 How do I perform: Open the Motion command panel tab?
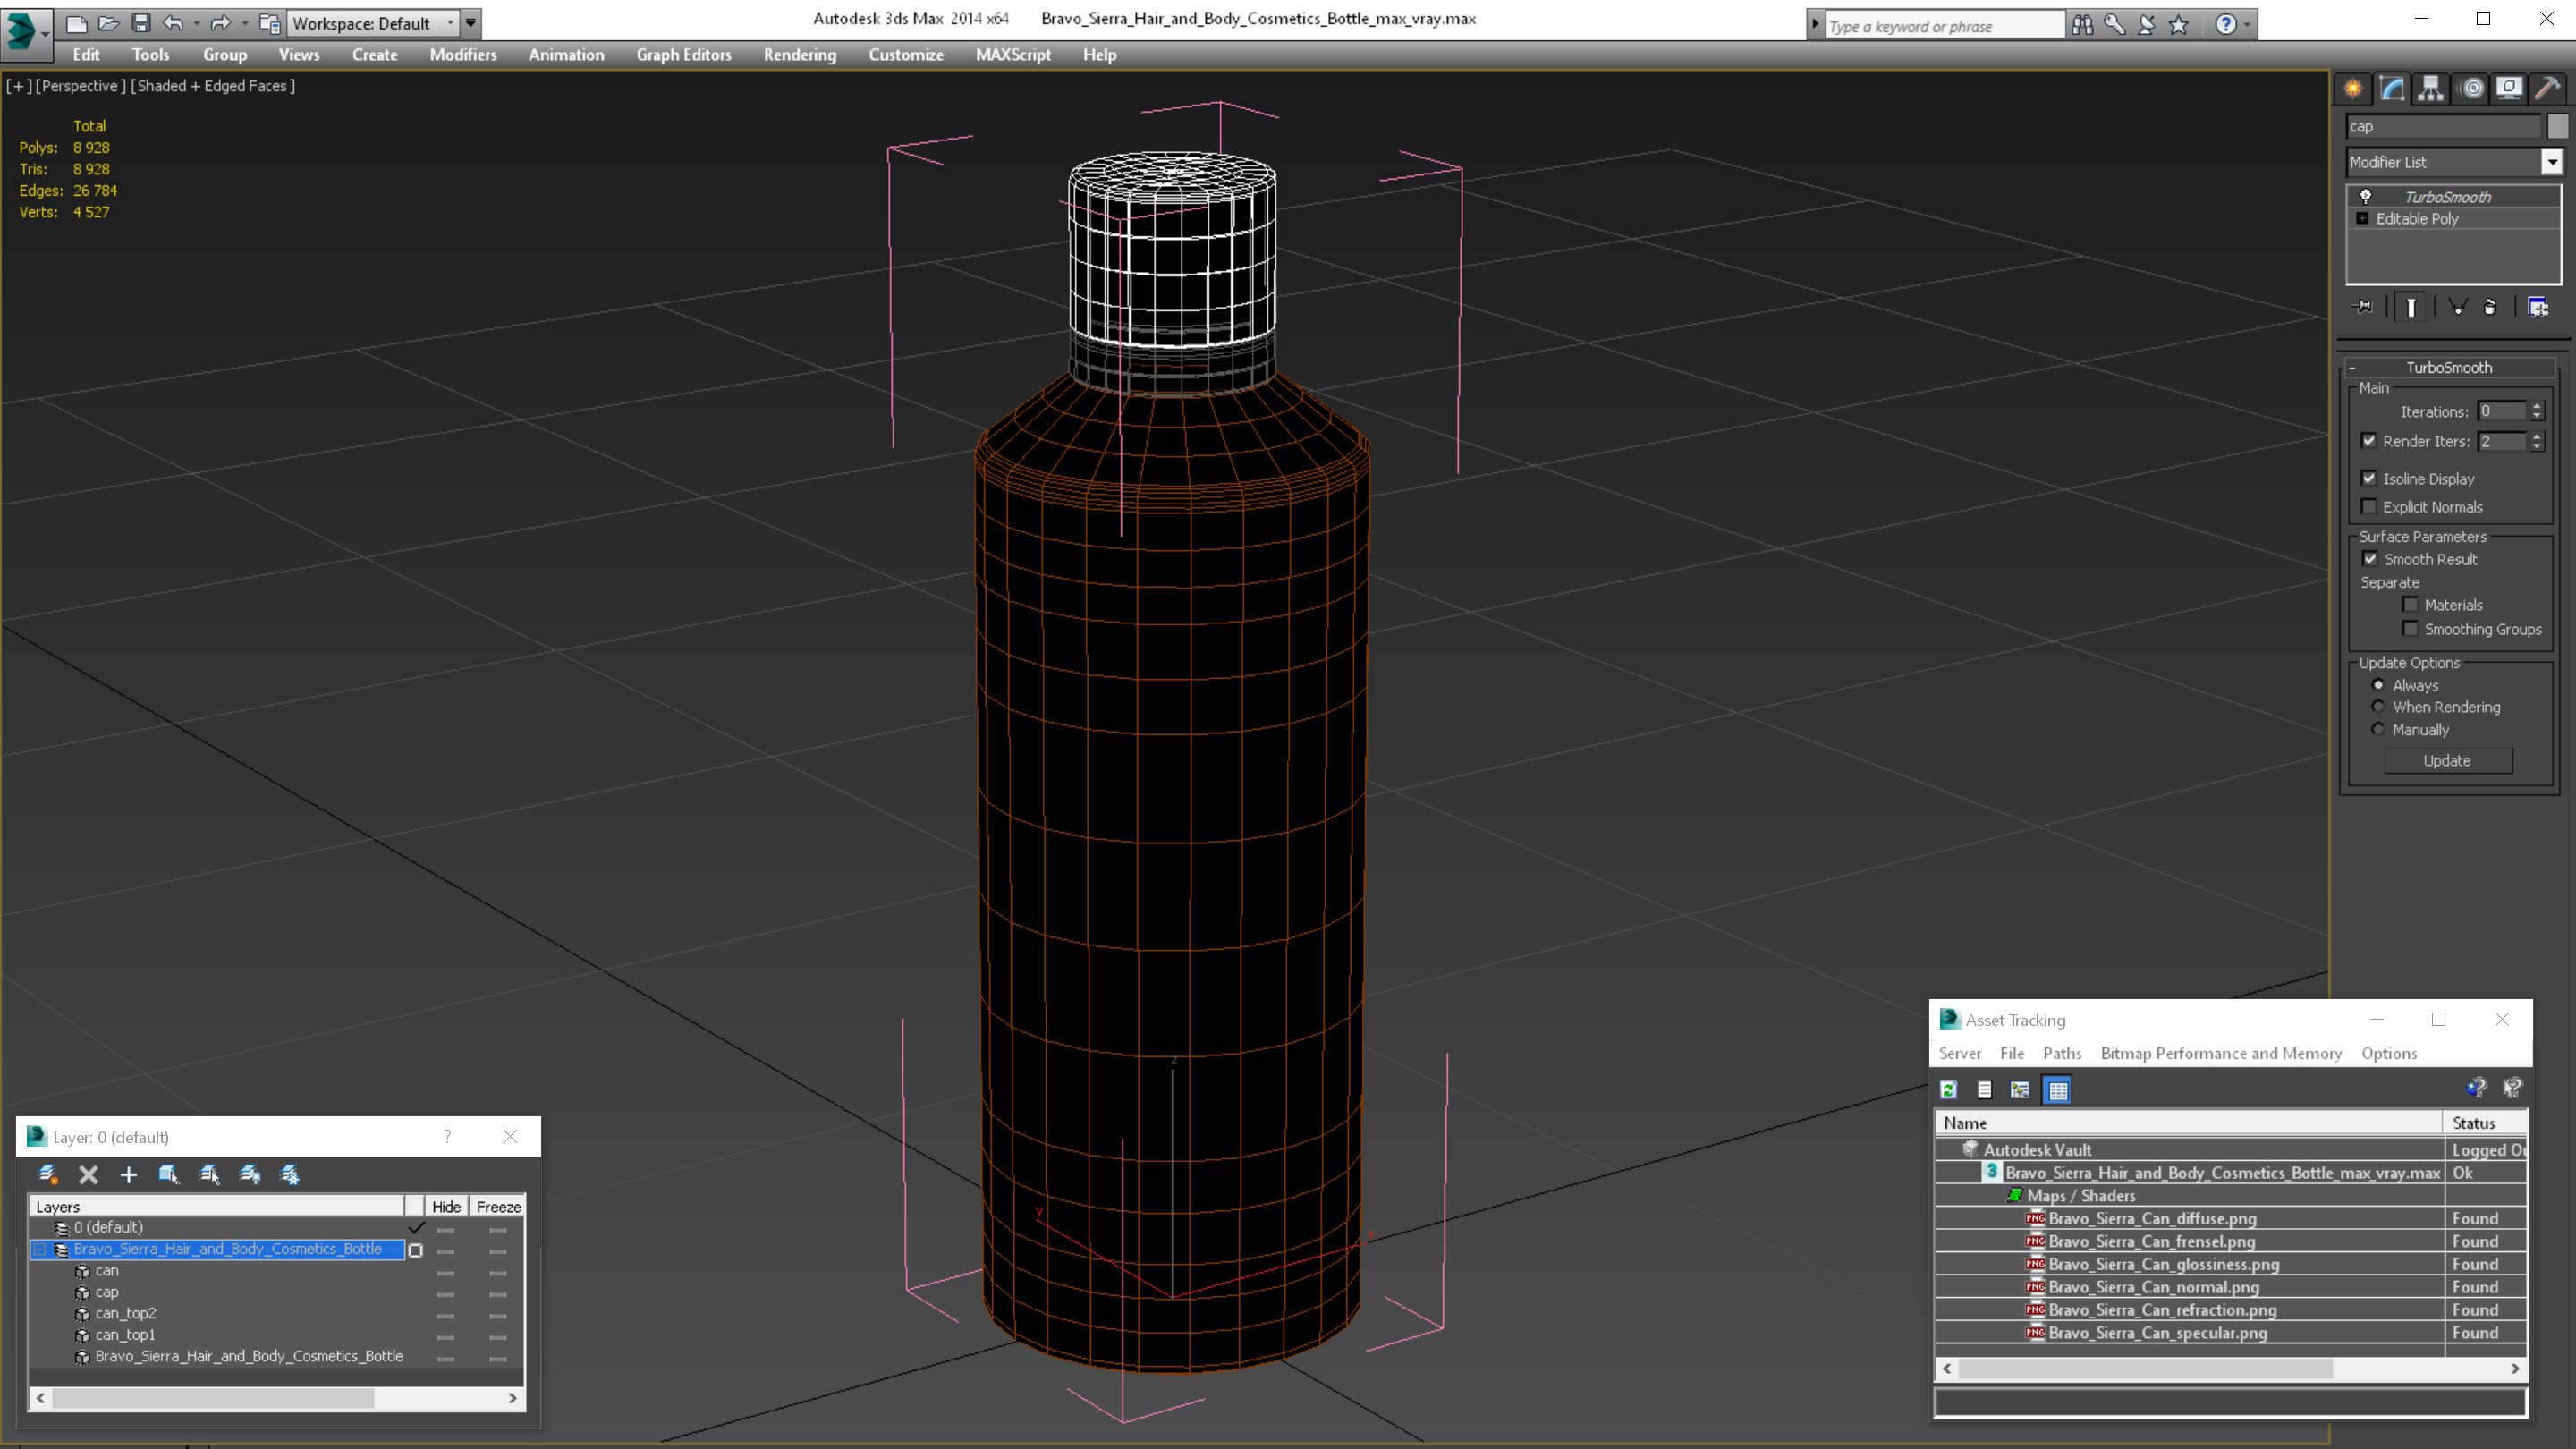tap(2471, 89)
